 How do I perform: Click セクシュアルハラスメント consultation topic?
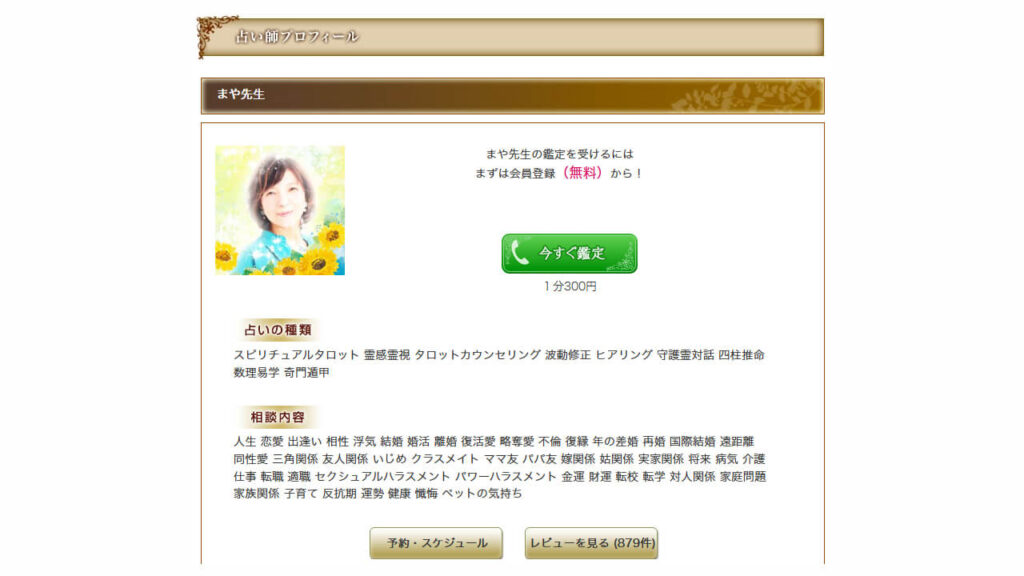382,476
